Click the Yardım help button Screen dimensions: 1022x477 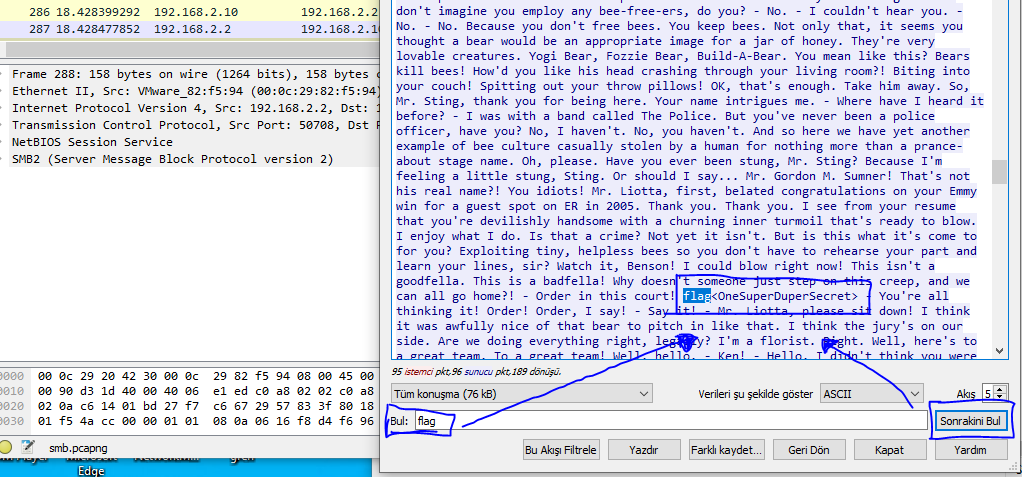click(x=970, y=450)
